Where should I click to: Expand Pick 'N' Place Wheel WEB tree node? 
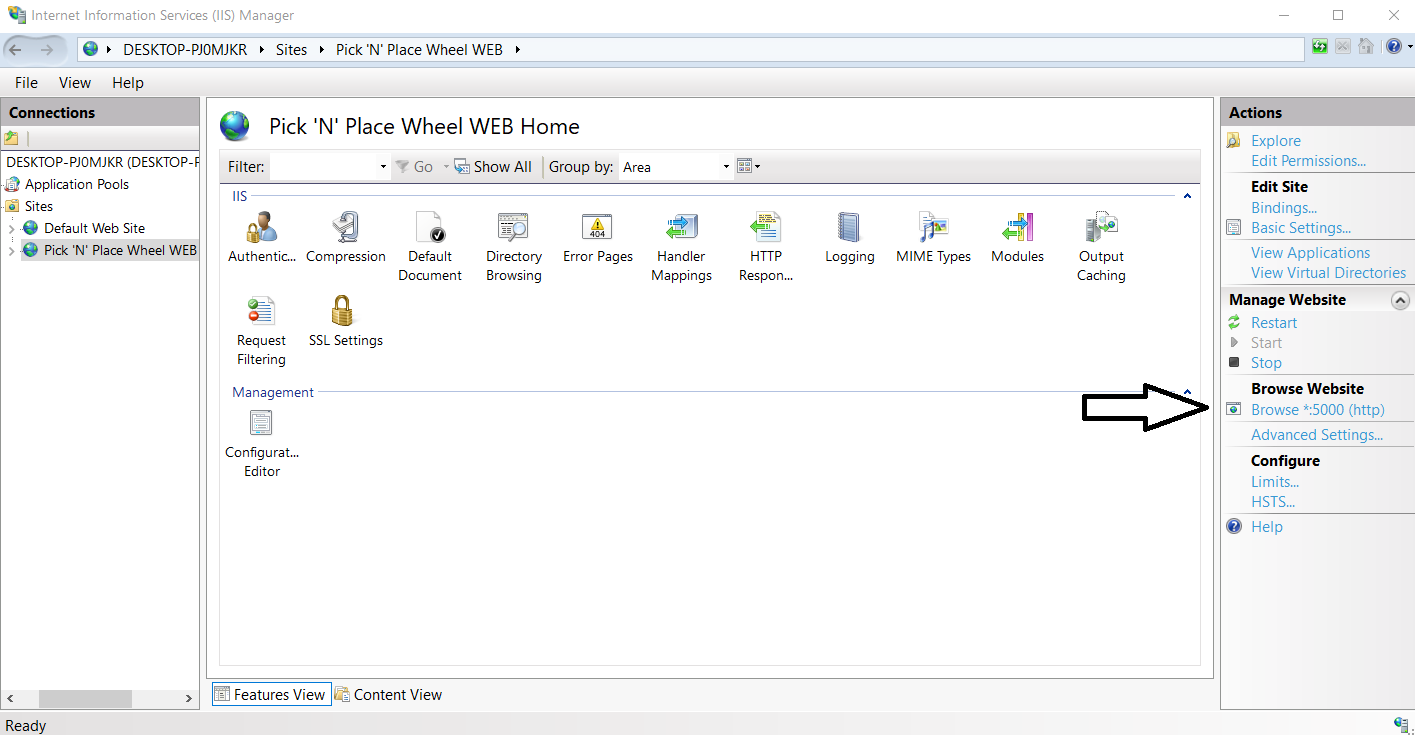tap(11, 251)
